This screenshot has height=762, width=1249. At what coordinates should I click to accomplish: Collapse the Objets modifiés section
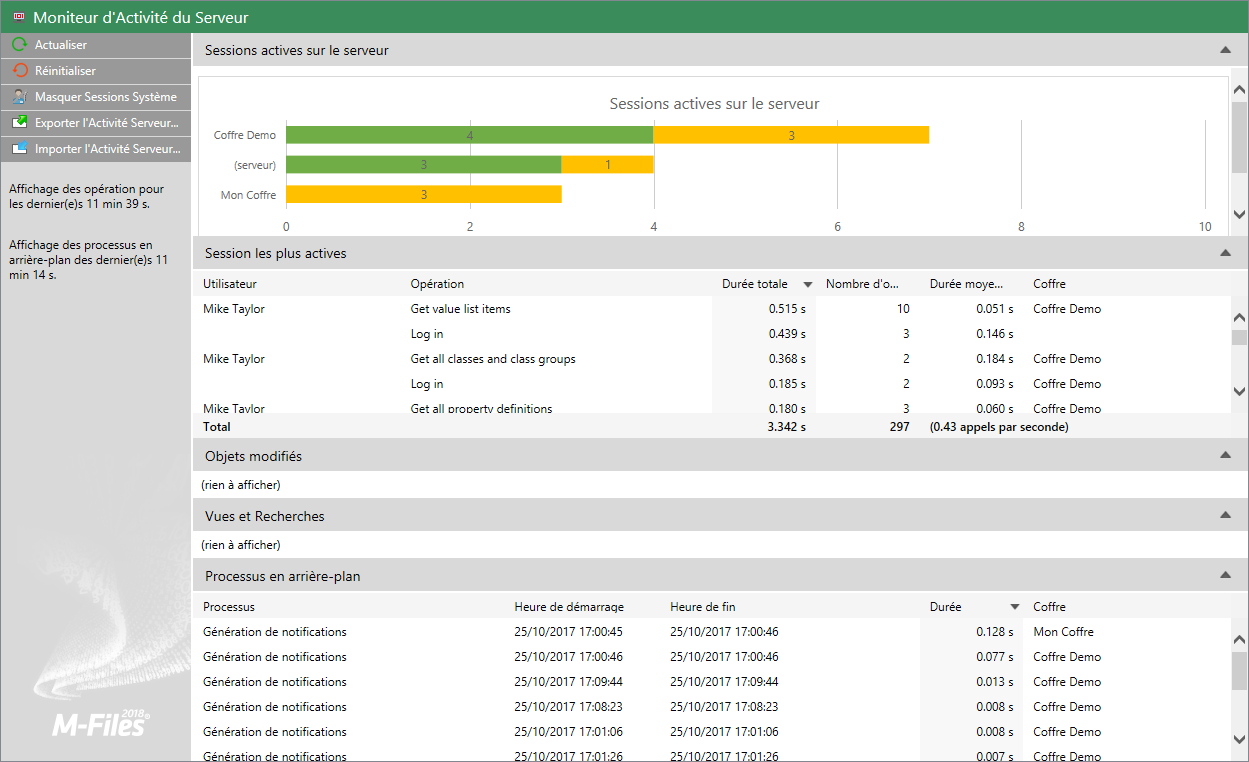point(1225,456)
